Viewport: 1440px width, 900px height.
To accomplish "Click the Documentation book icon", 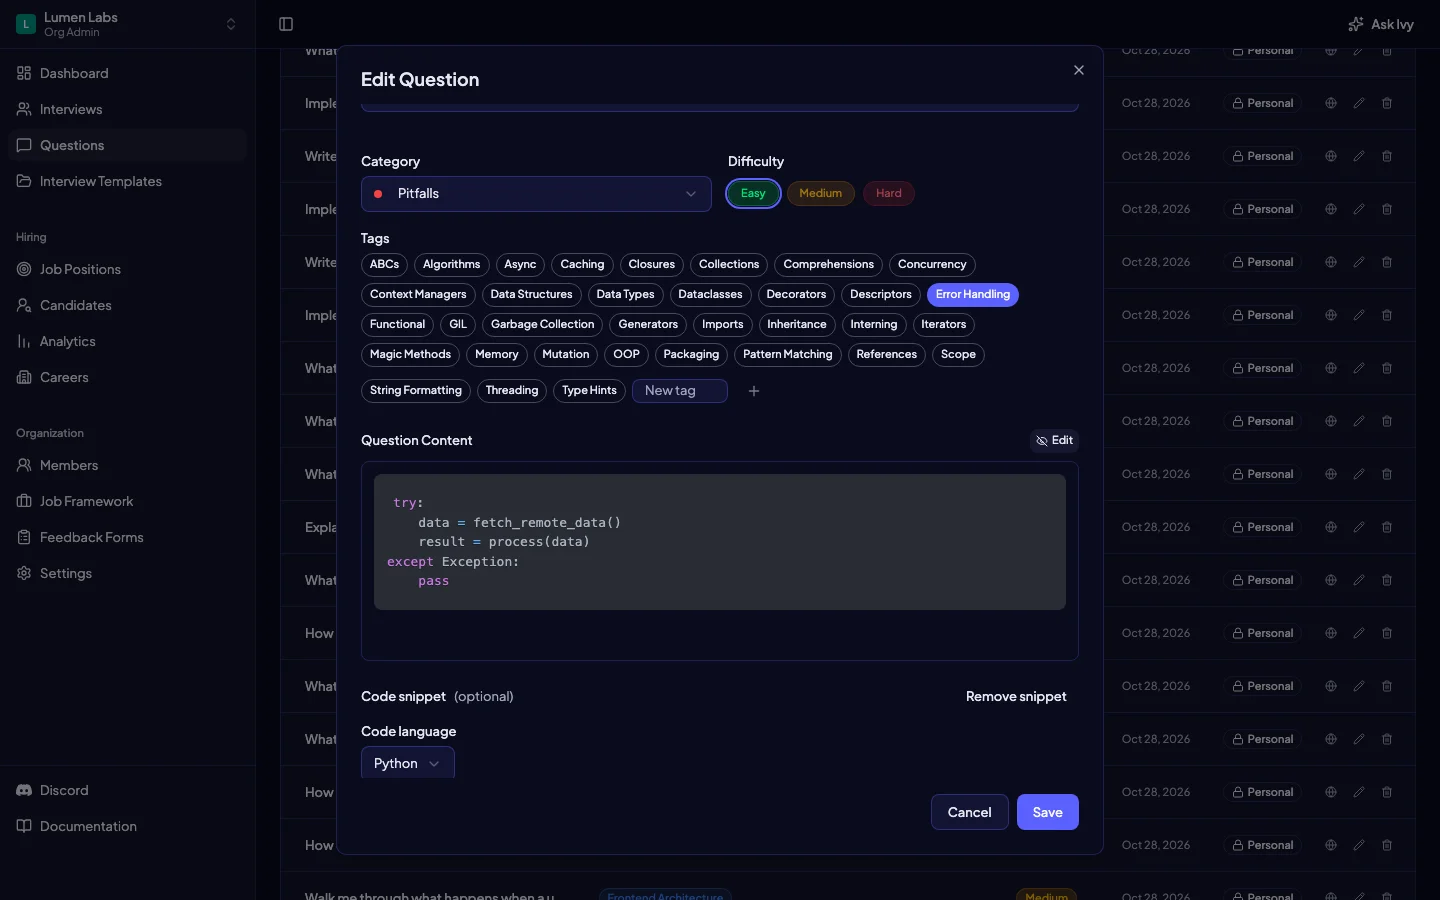I will pyautogui.click(x=24, y=826).
